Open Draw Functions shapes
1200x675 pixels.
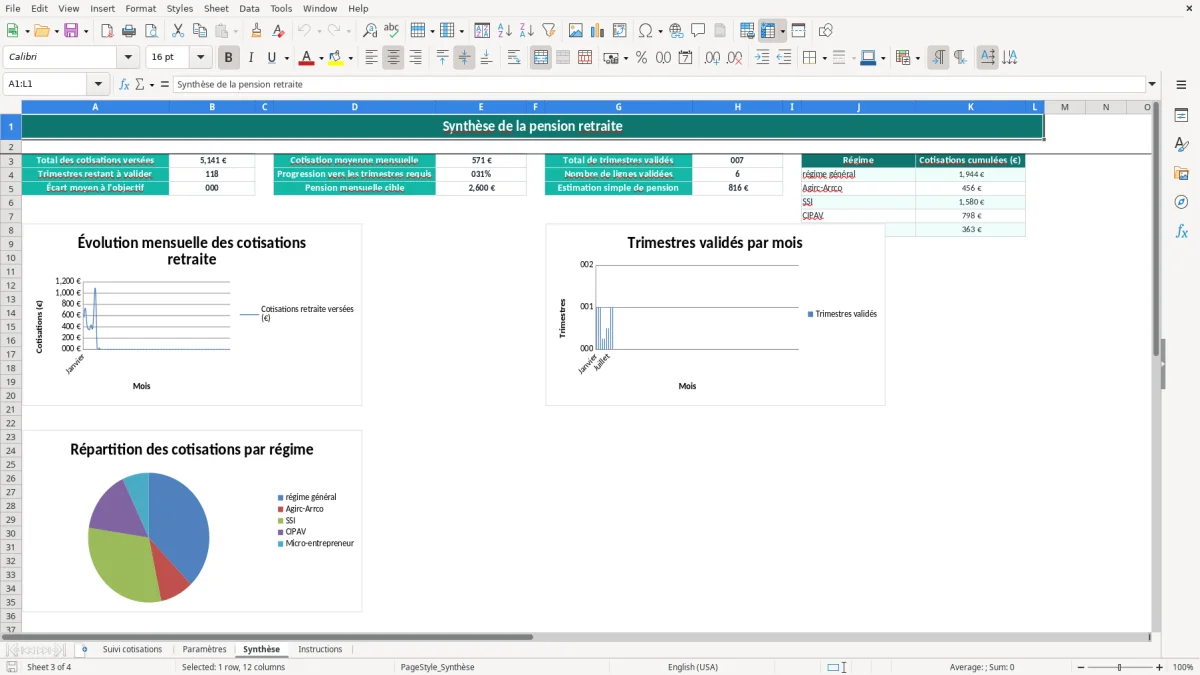[825, 31]
